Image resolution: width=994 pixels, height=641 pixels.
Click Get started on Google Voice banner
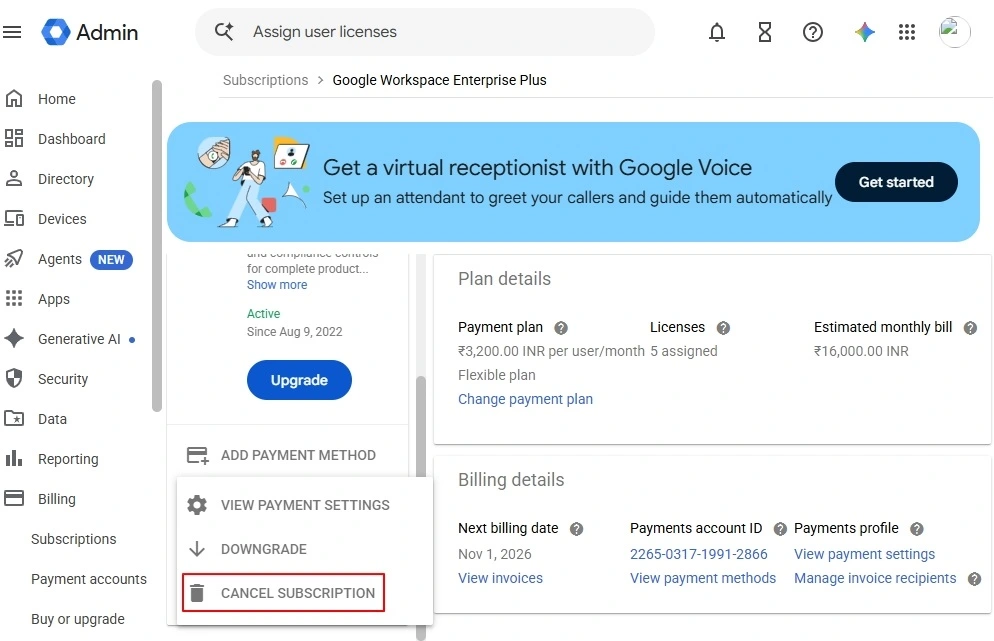(896, 182)
